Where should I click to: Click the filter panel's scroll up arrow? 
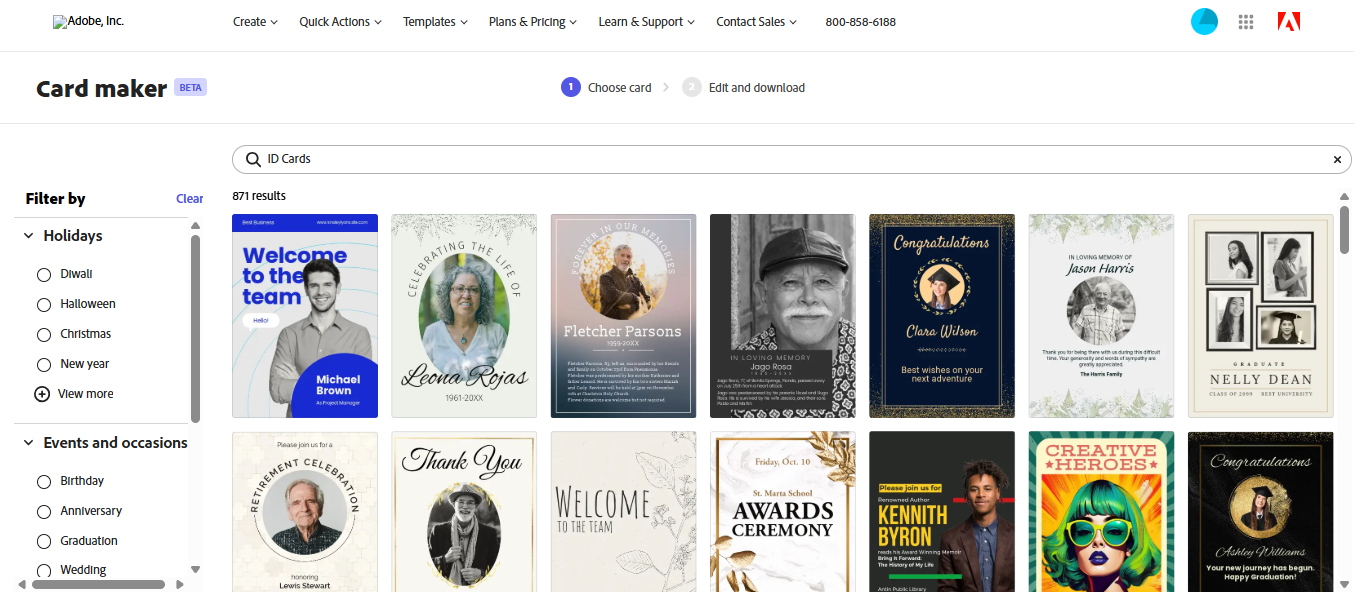(196, 227)
